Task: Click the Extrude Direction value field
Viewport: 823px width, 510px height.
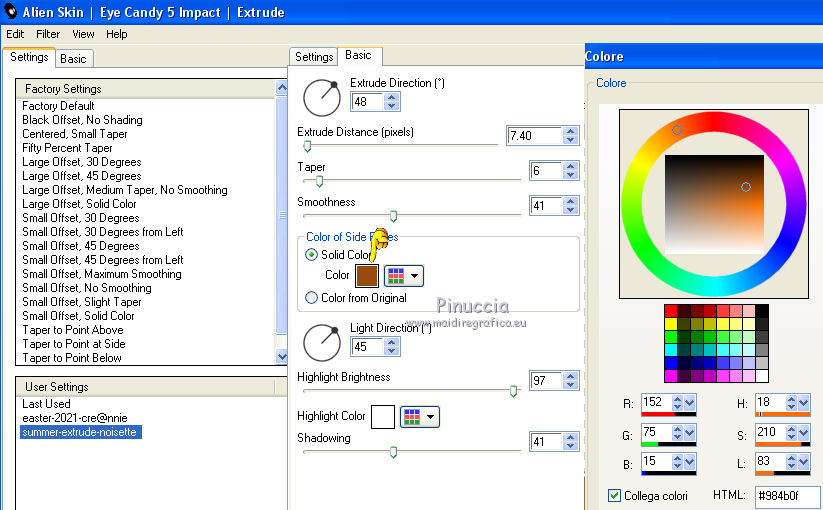Action: tap(367, 101)
